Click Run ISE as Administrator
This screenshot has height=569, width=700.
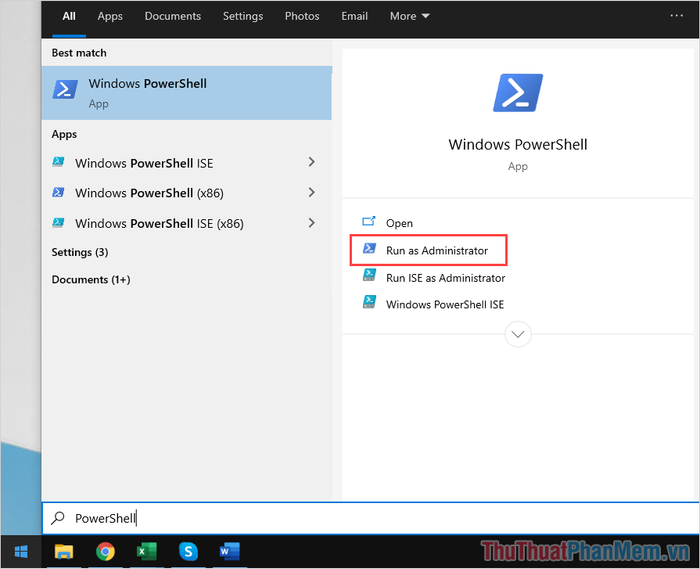(445, 278)
